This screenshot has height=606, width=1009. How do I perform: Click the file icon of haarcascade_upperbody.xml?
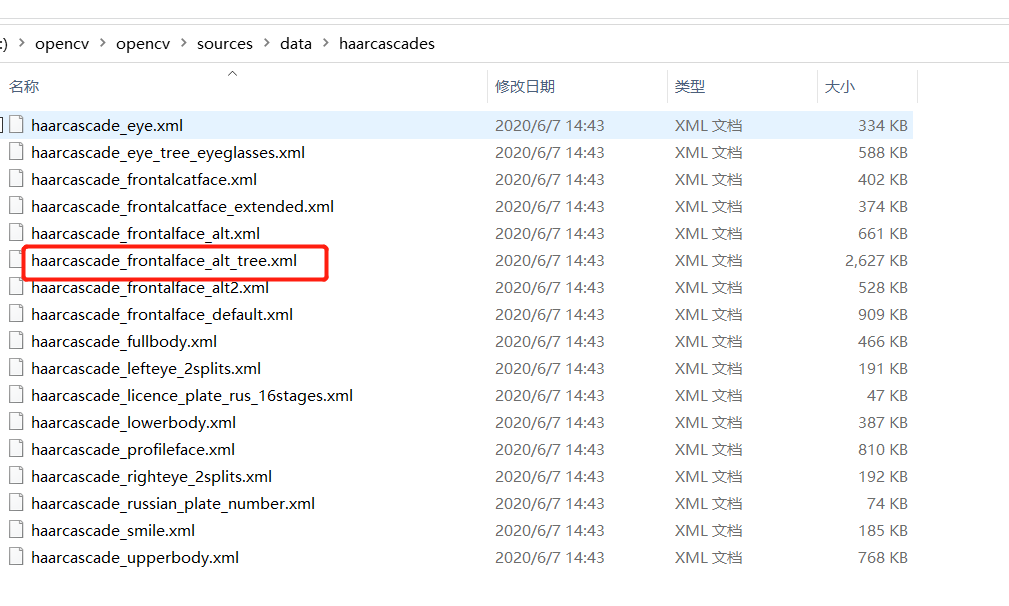(x=16, y=557)
